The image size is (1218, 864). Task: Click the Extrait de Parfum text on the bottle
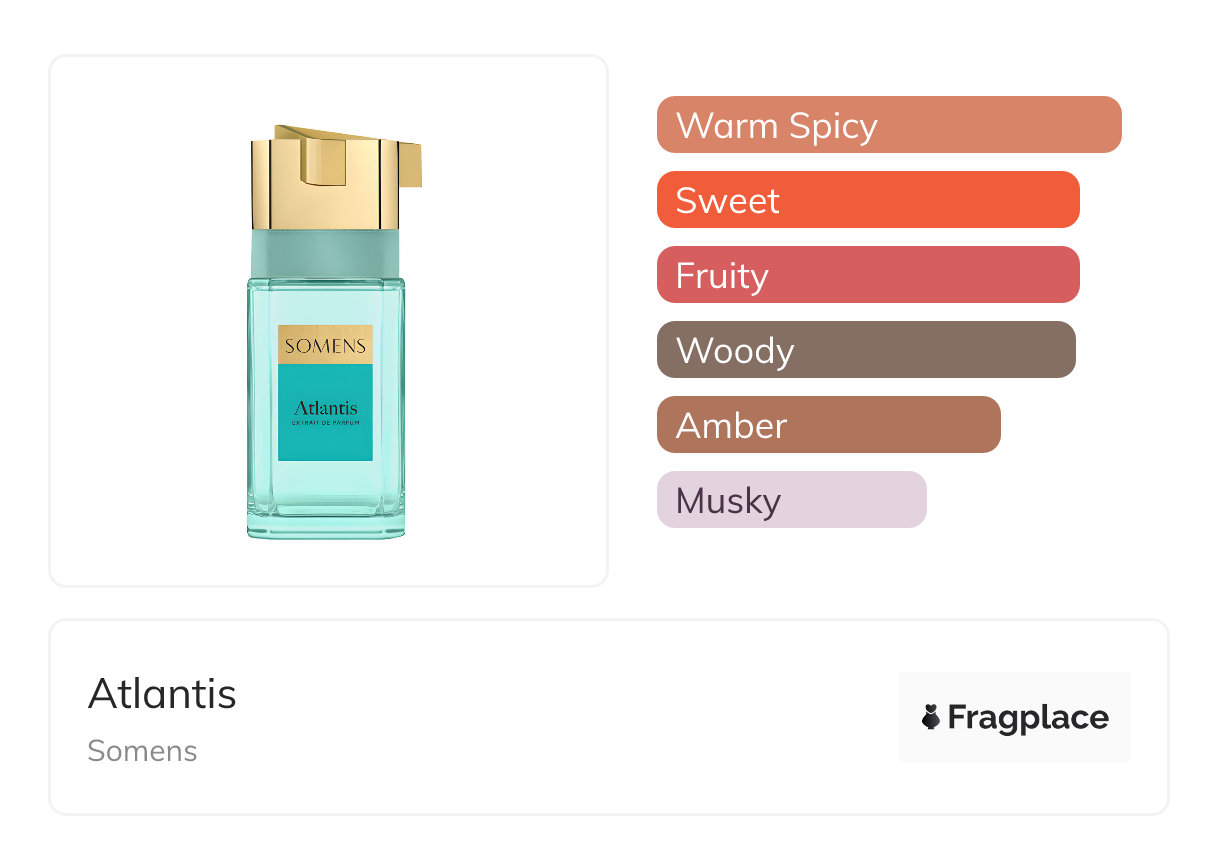[325, 424]
